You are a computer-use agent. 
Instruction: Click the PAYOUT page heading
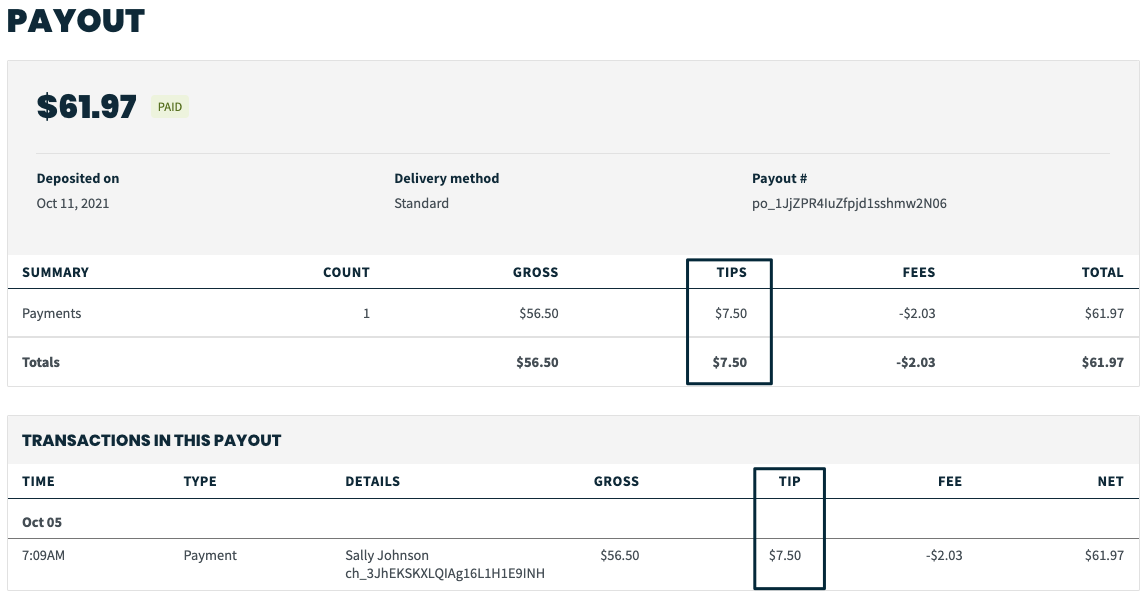(x=77, y=20)
